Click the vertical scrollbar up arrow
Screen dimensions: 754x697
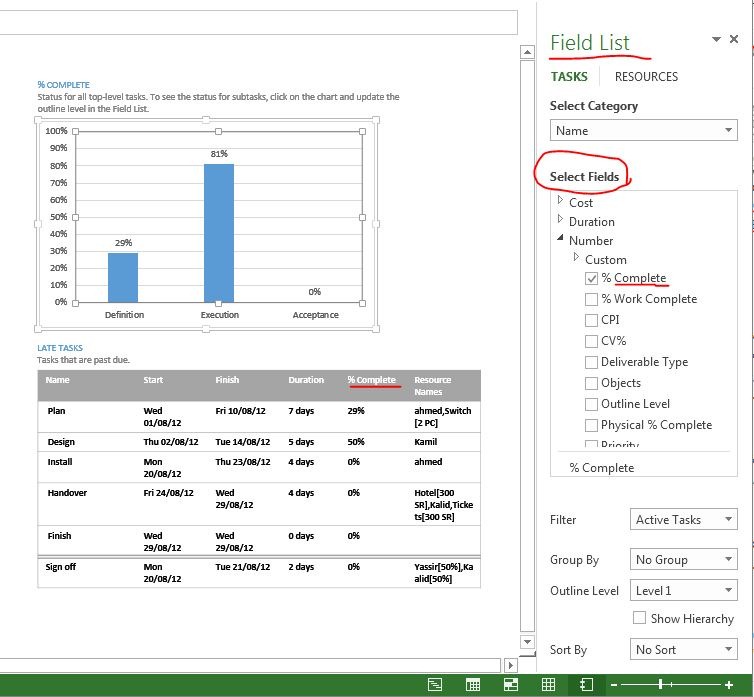[x=528, y=52]
